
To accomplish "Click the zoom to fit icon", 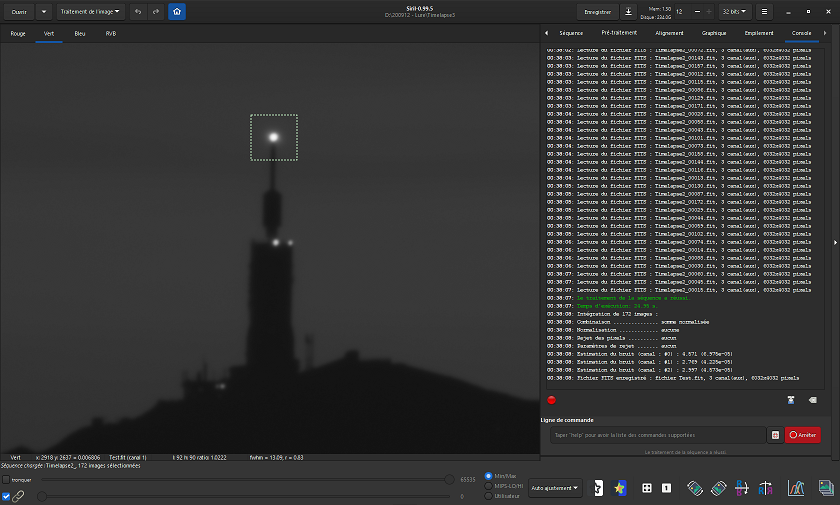I will pyautogui.click(x=647, y=488).
